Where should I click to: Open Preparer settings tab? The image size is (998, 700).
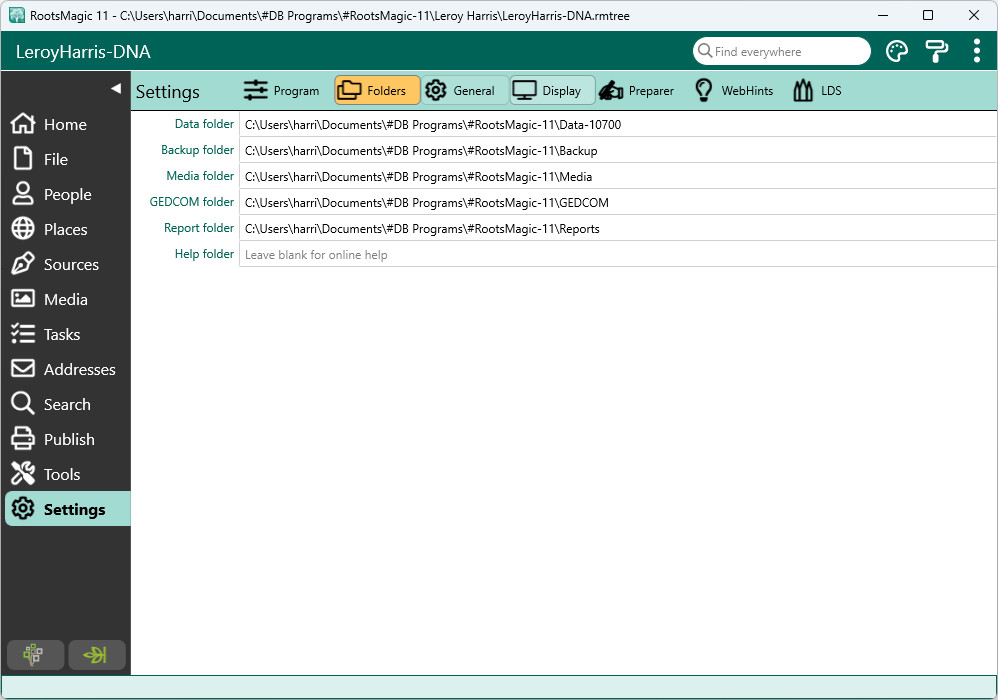point(636,91)
